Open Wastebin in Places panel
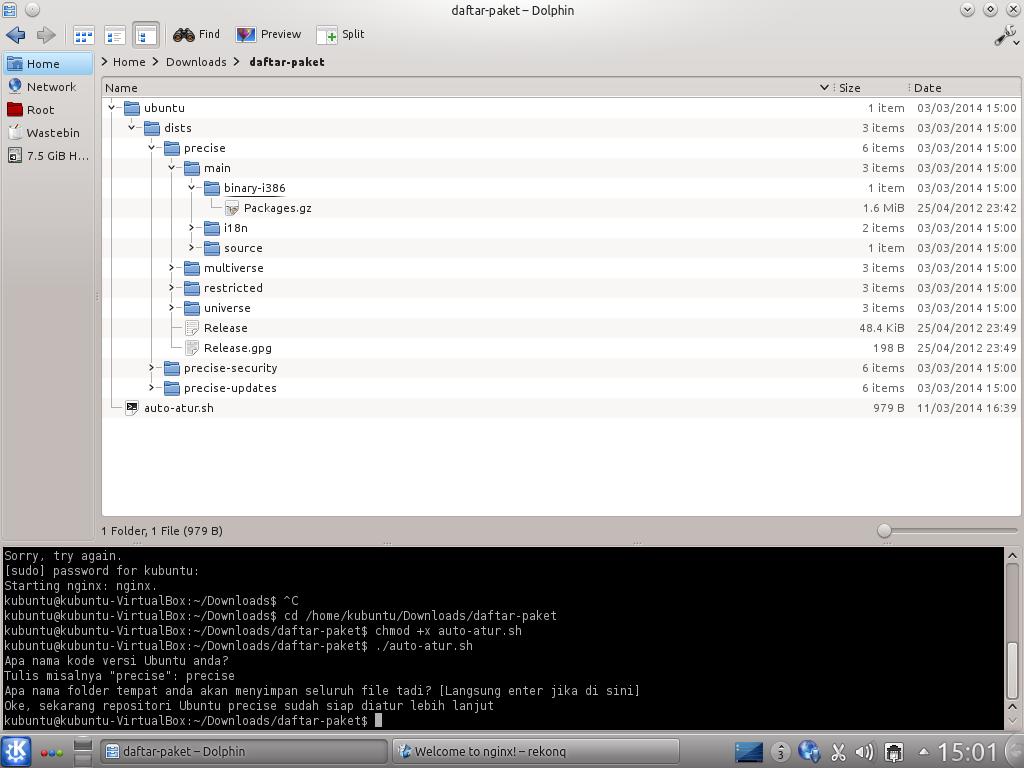Screen dimensions: 1024x768 tap(48, 133)
